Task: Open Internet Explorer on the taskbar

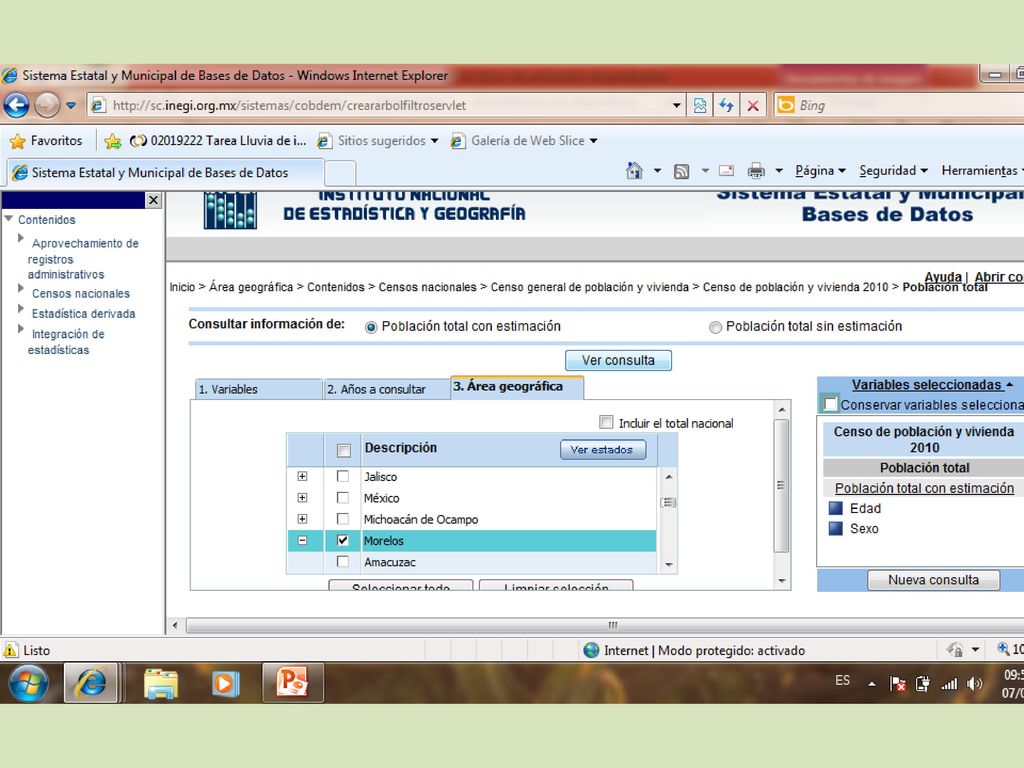Action: click(91, 682)
